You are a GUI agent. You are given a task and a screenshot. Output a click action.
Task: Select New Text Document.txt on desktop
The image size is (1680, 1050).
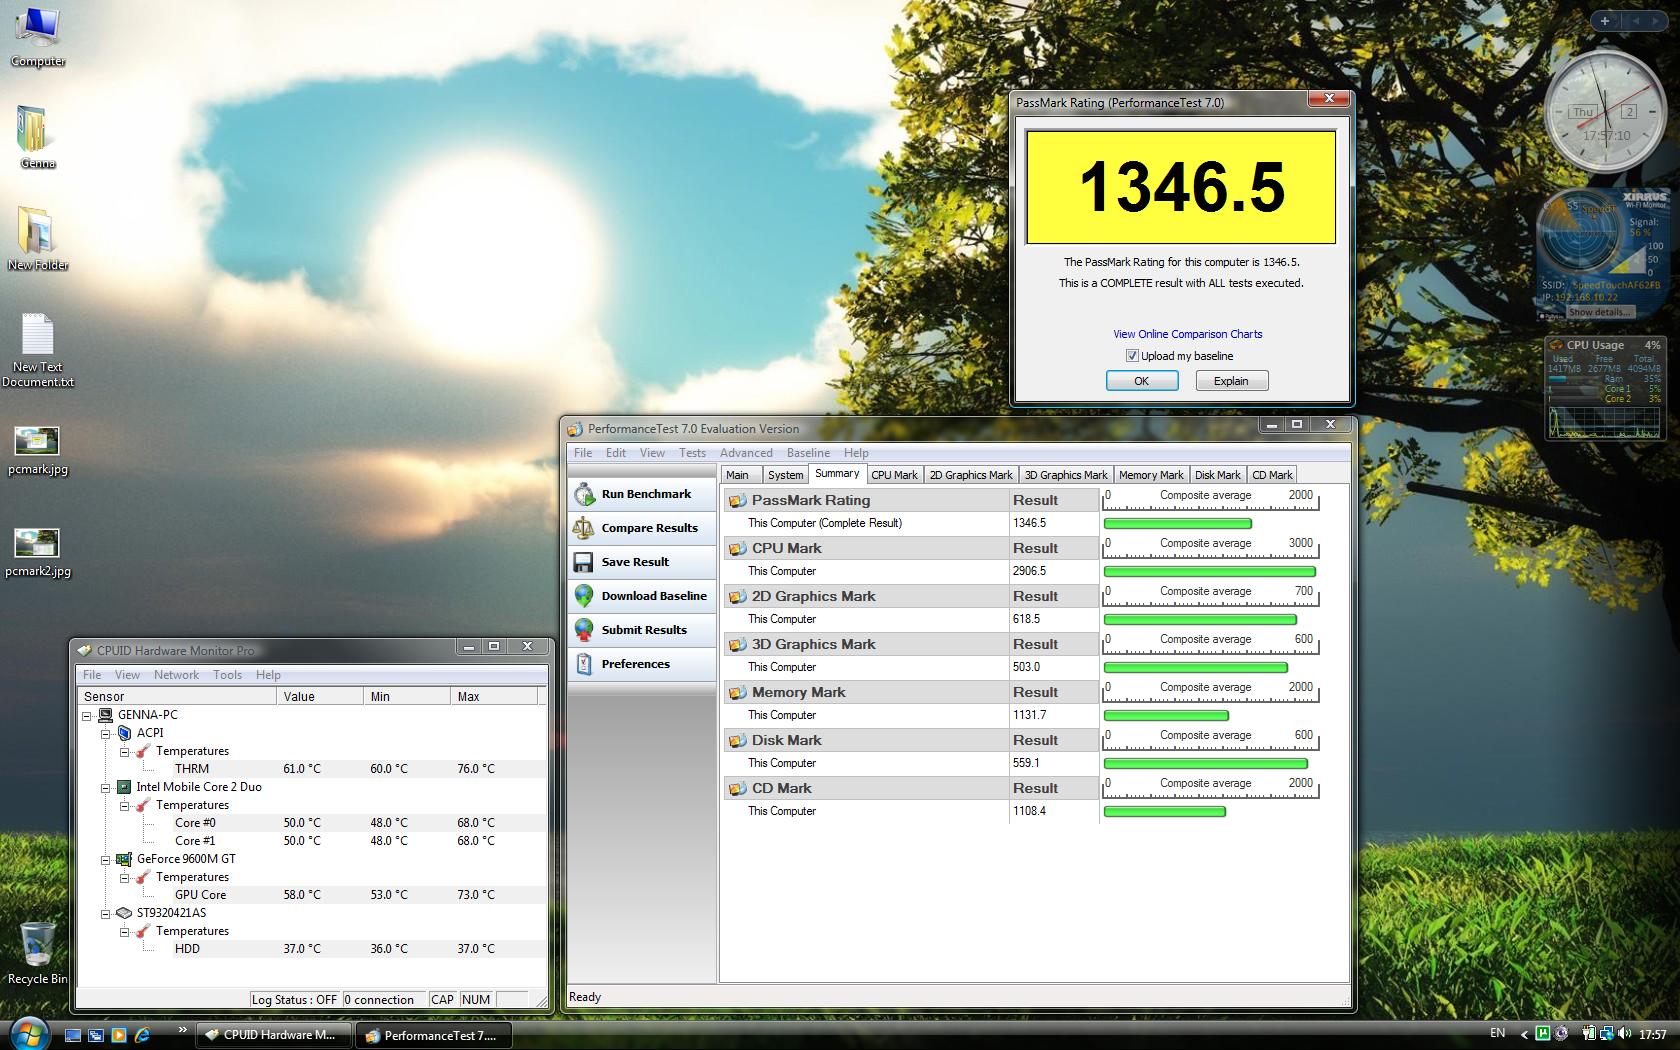click(37, 350)
